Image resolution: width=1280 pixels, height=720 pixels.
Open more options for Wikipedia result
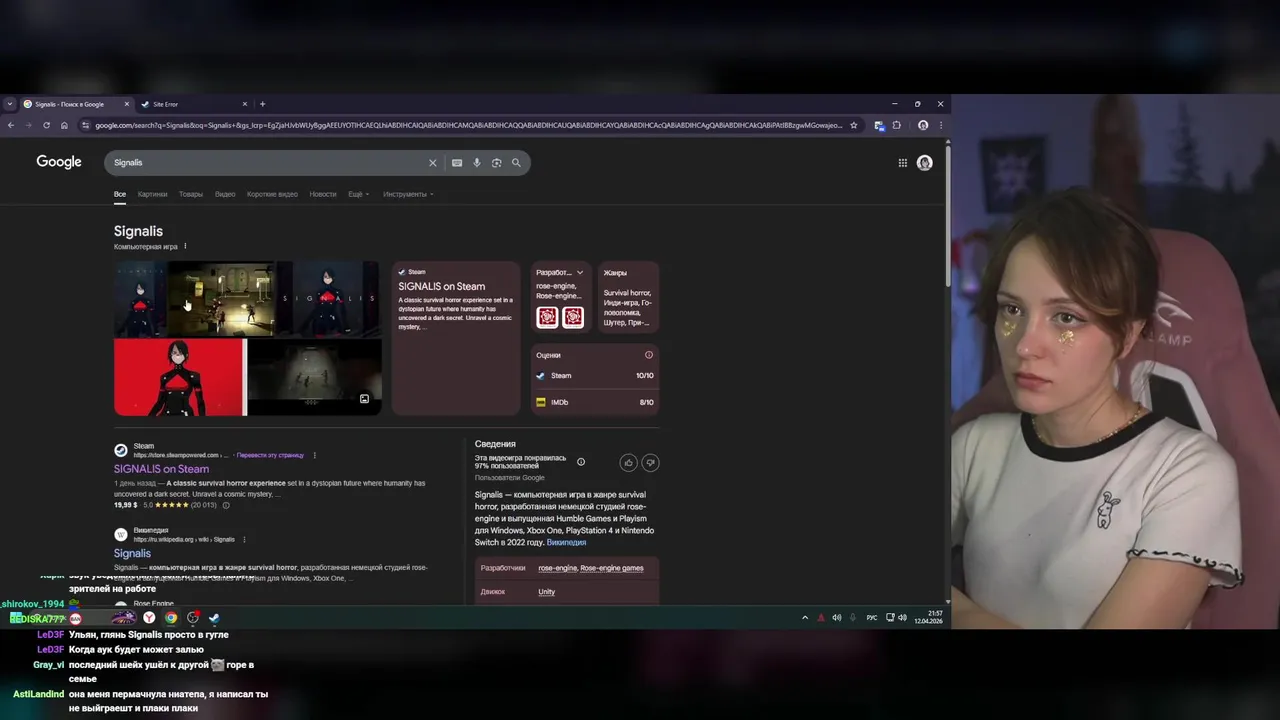click(245, 540)
